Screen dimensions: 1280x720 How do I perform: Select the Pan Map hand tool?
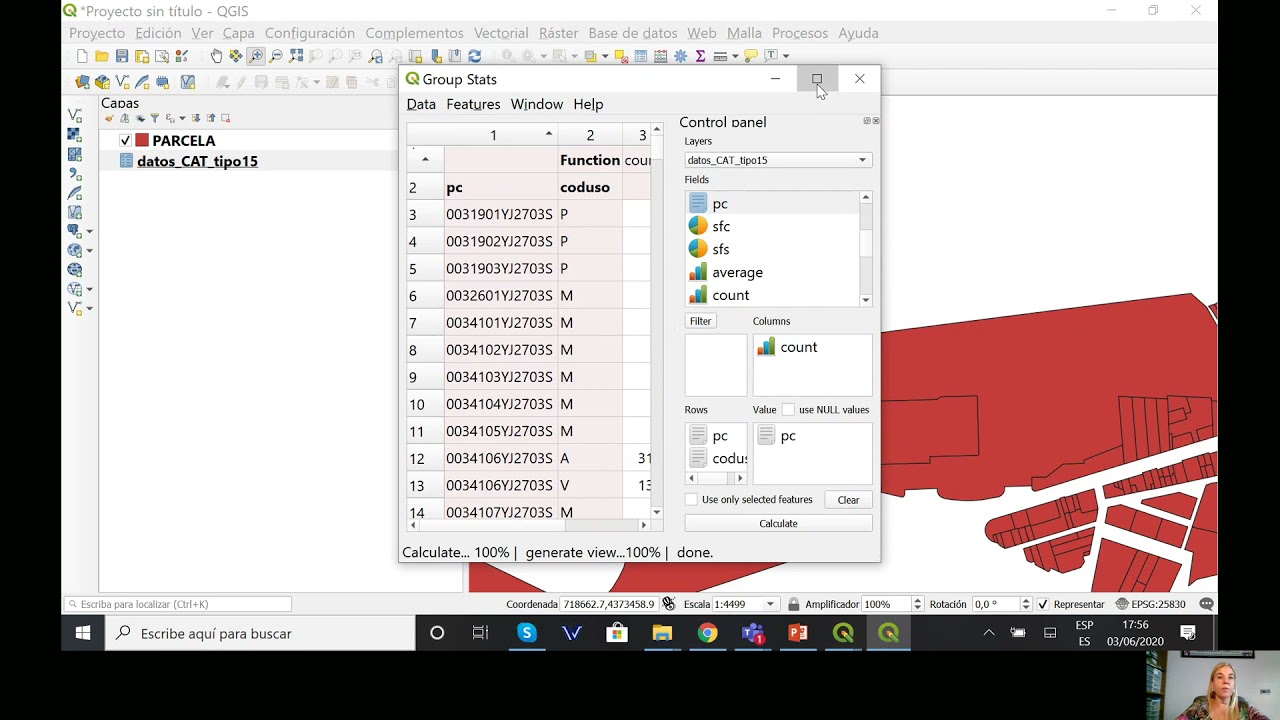[x=216, y=56]
